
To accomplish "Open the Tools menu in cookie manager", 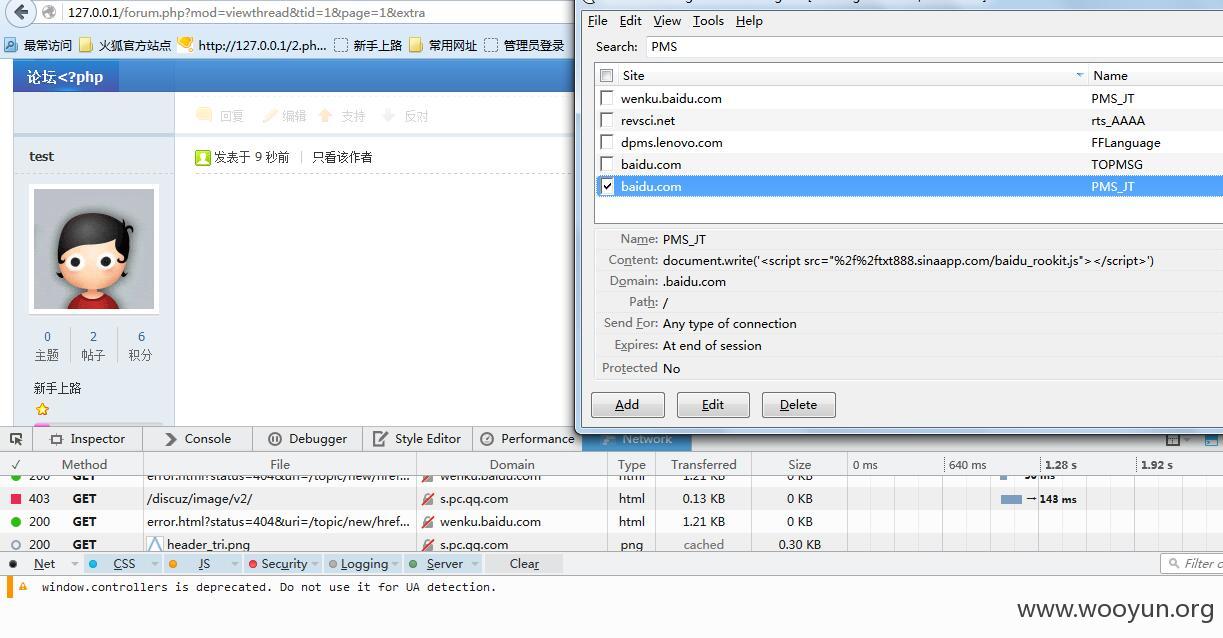I will tap(708, 20).
